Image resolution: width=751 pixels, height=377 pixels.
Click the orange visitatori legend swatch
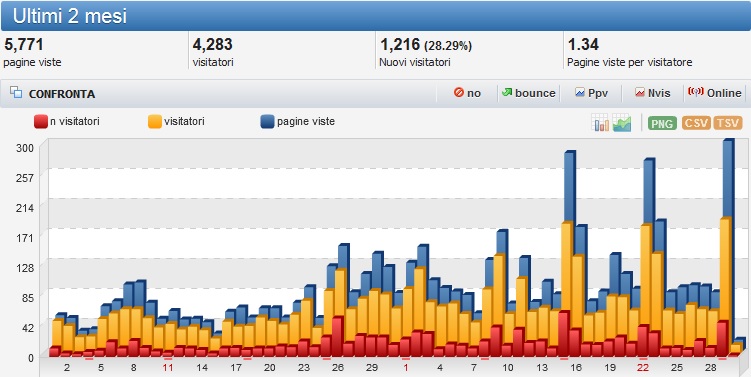click(x=155, y=122)
